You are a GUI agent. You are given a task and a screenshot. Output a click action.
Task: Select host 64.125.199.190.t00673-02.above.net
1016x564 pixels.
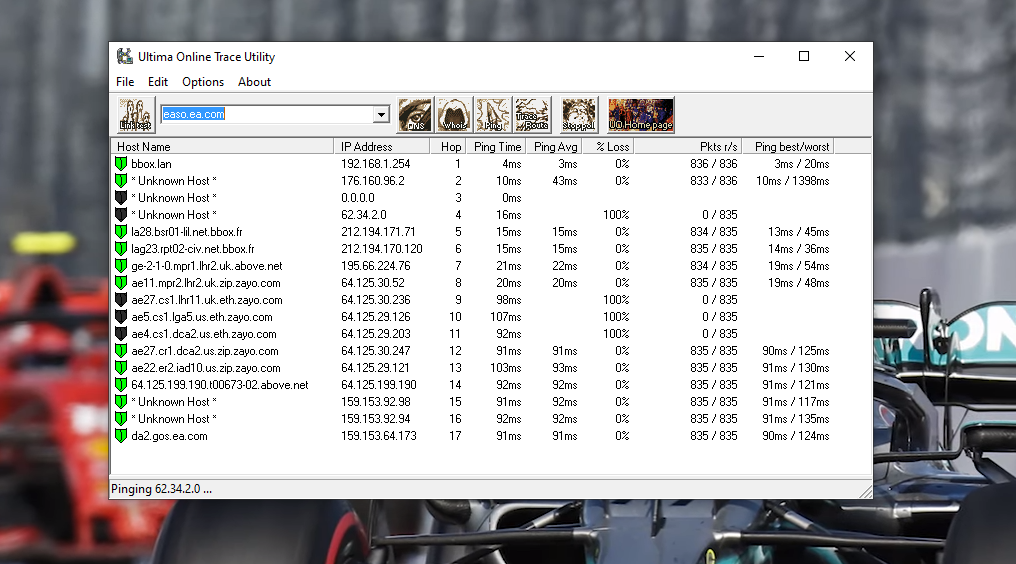220,385
